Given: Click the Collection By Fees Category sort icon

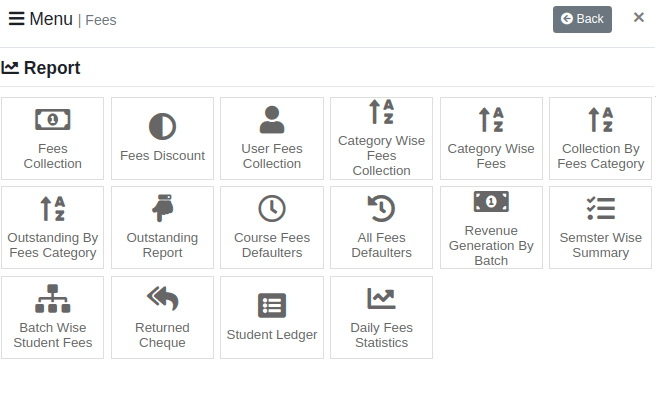Looking at the screenshot, I should pos(601,120).
